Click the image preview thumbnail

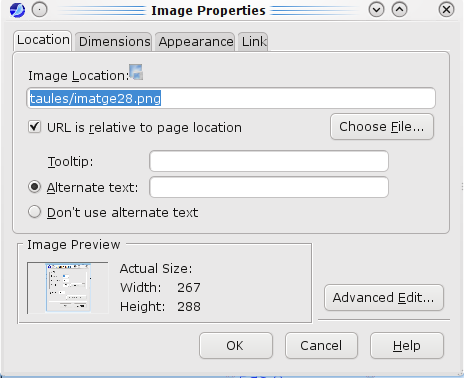coord(68,288)
